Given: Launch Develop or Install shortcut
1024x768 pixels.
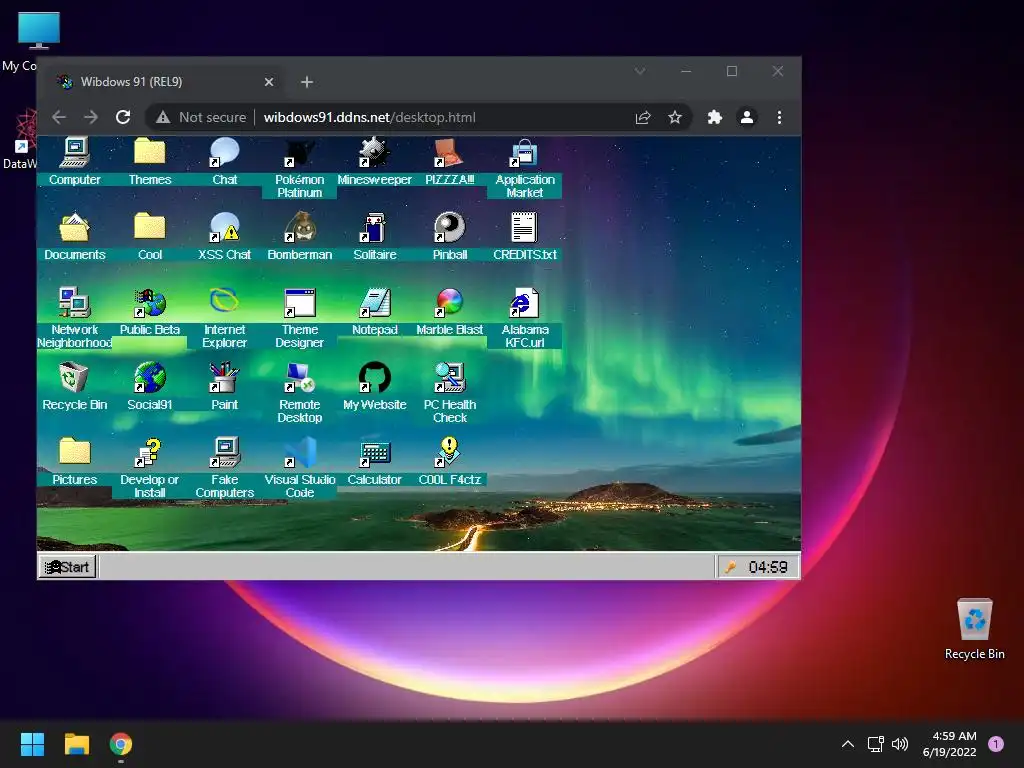Looking at the screenshot, I should tap(150, 468).
